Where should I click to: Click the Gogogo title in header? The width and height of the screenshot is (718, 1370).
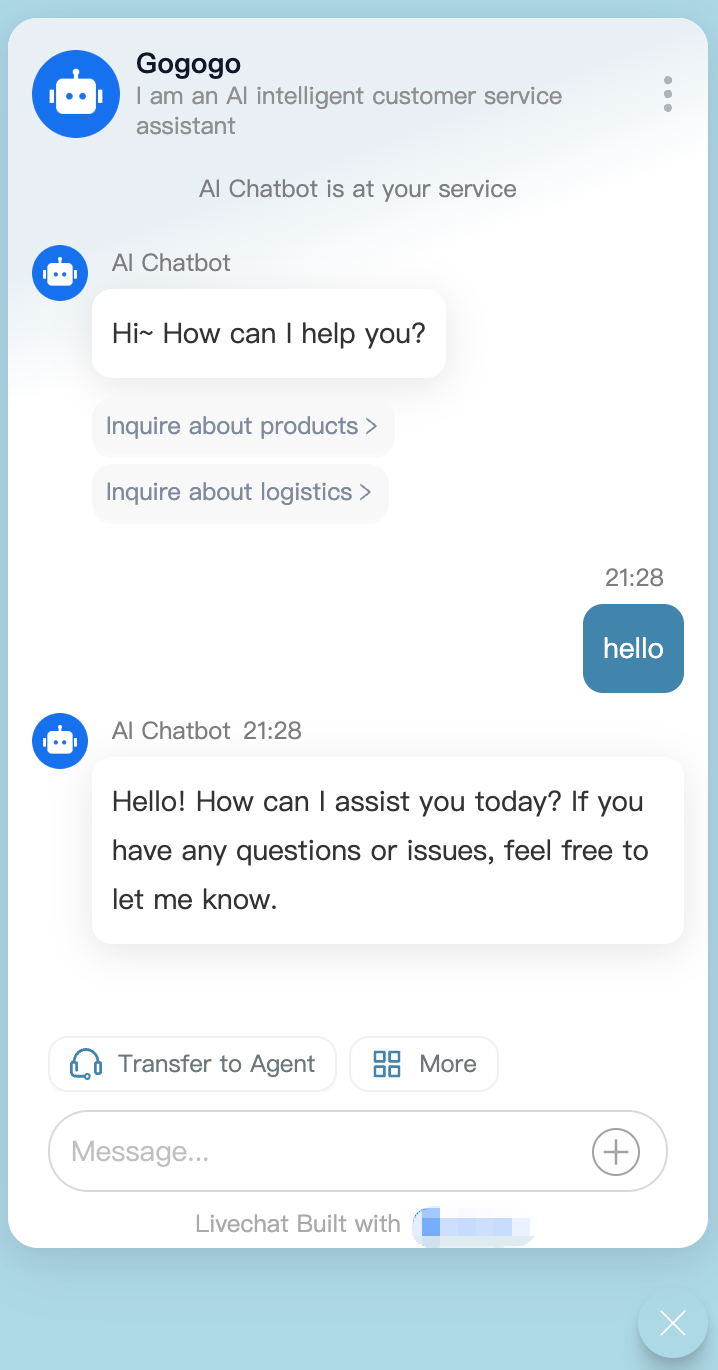[x=188, y=64]
